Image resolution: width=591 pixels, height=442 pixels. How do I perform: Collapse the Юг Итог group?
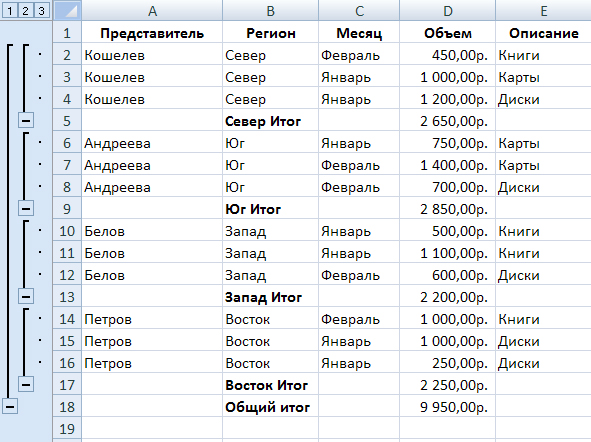(x=26, y=208)
